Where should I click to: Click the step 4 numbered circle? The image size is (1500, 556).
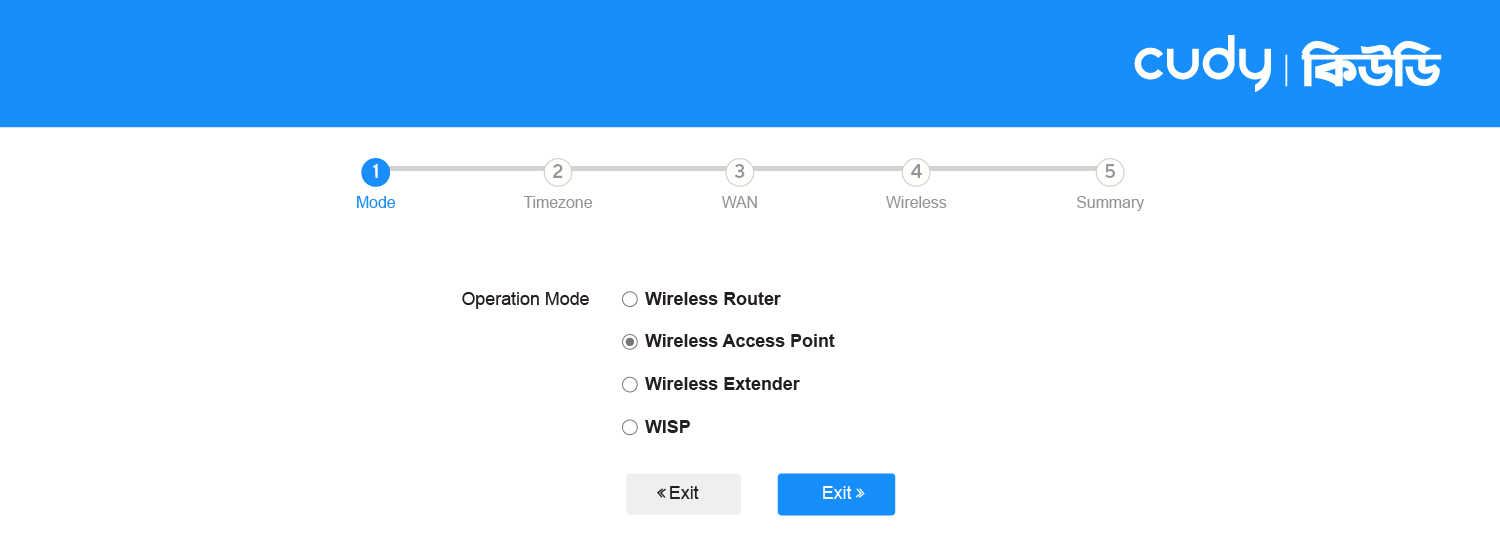(x=916, y=172)
